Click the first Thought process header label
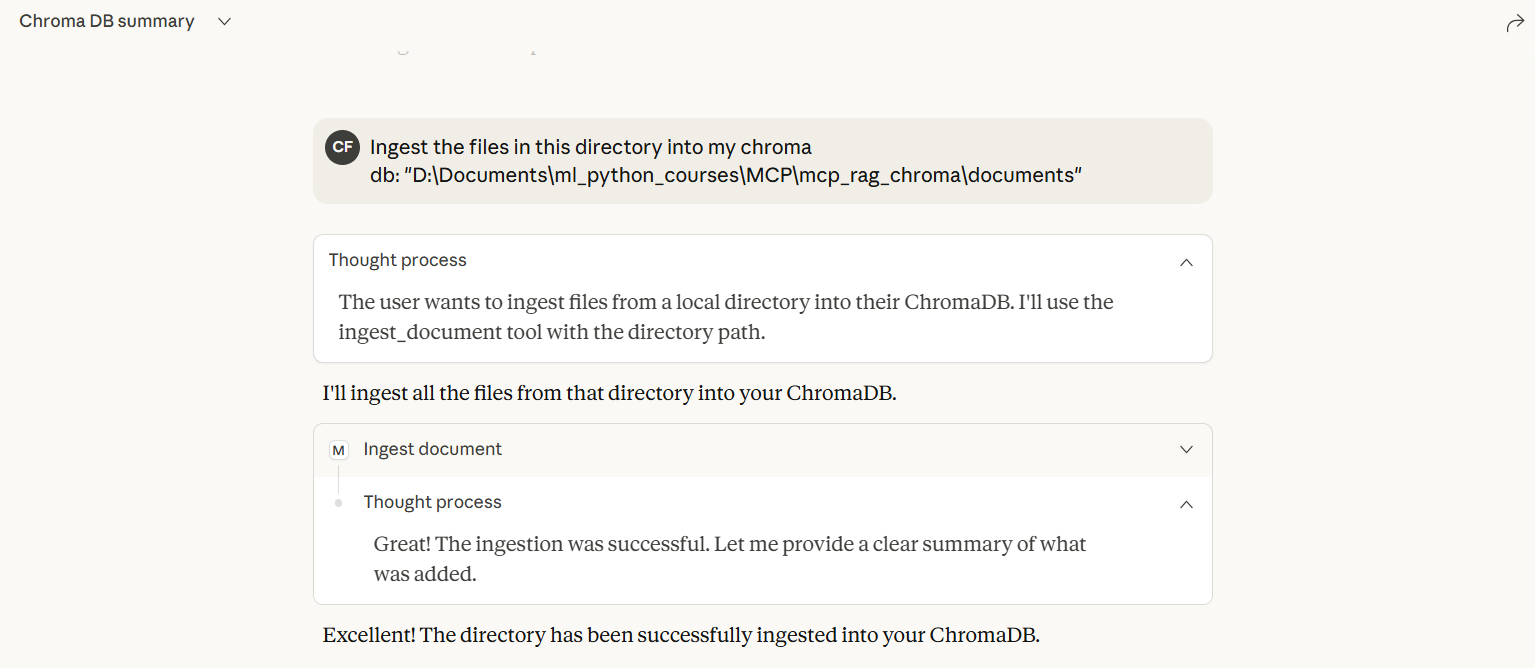The image size is (1535, 668). [x=398, y=260]
